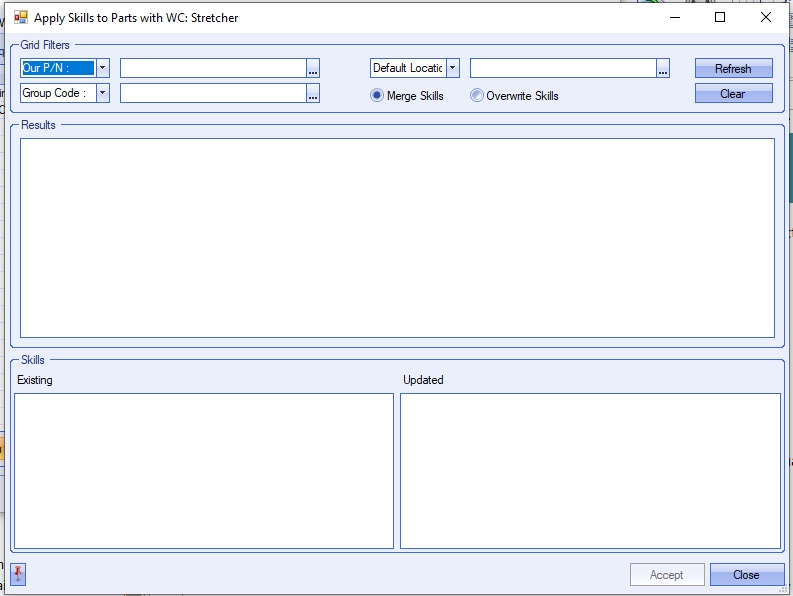Open the Group Code filter dropdown
This screenshot has width=793, height=596.
103,93
